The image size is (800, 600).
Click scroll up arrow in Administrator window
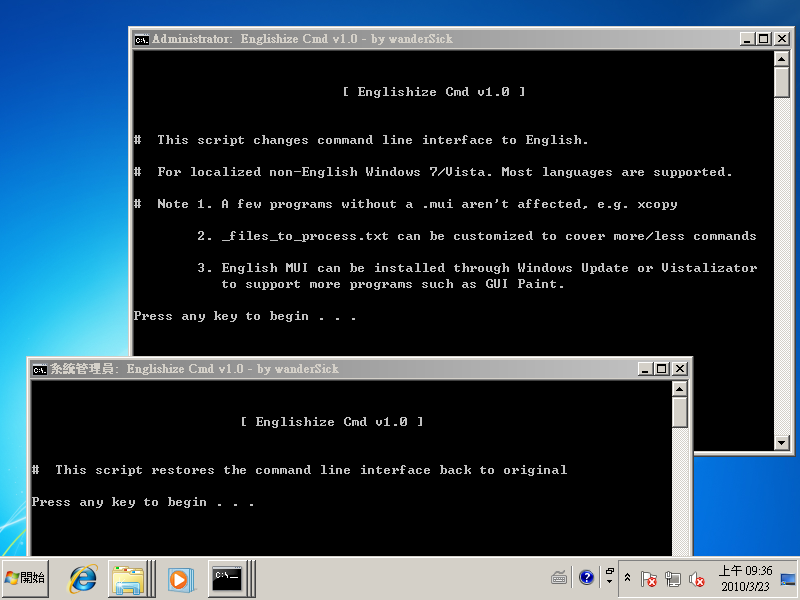point(782,59)
